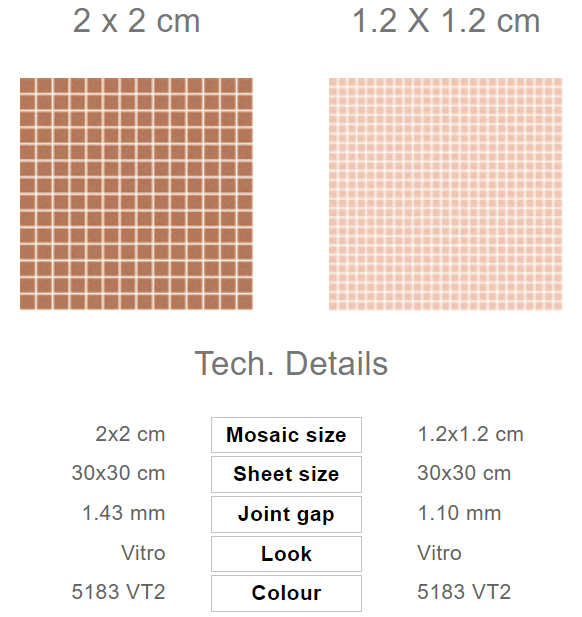The image size is (582, 617).
Task: Click the Colour label box
Action: (x=286, y=593)
